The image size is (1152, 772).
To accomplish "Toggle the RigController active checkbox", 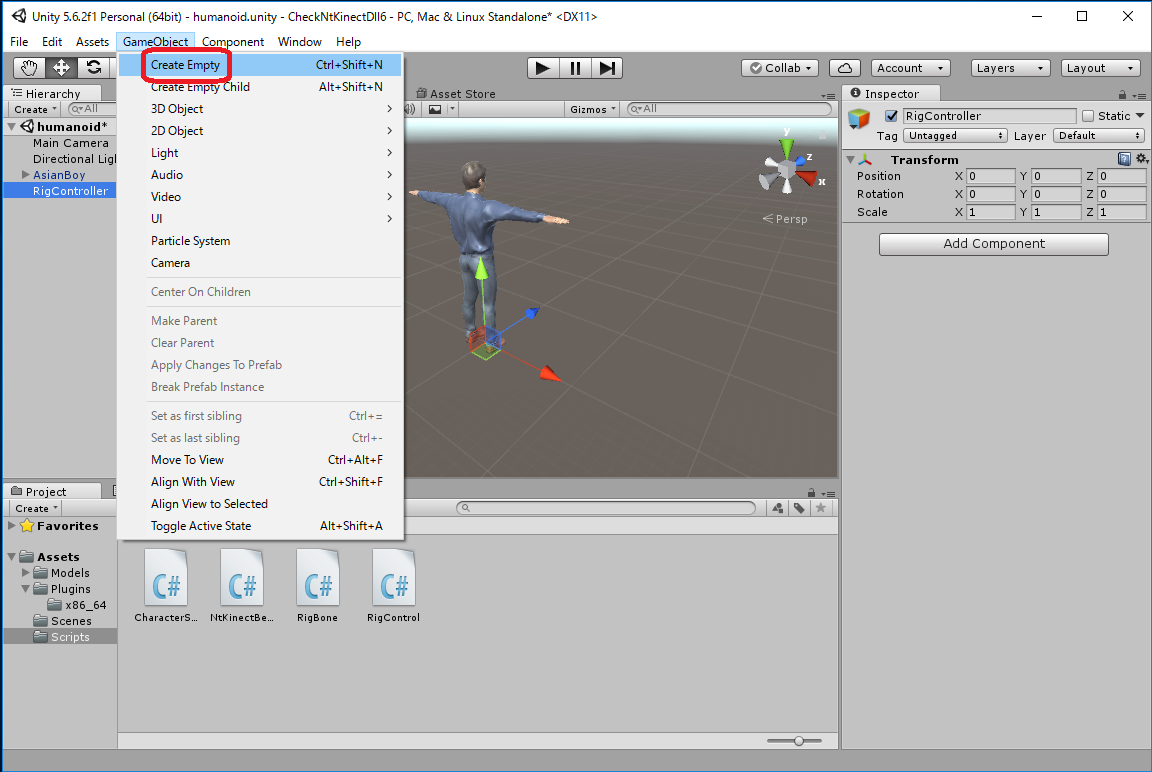I will click(x=891, y=116).
